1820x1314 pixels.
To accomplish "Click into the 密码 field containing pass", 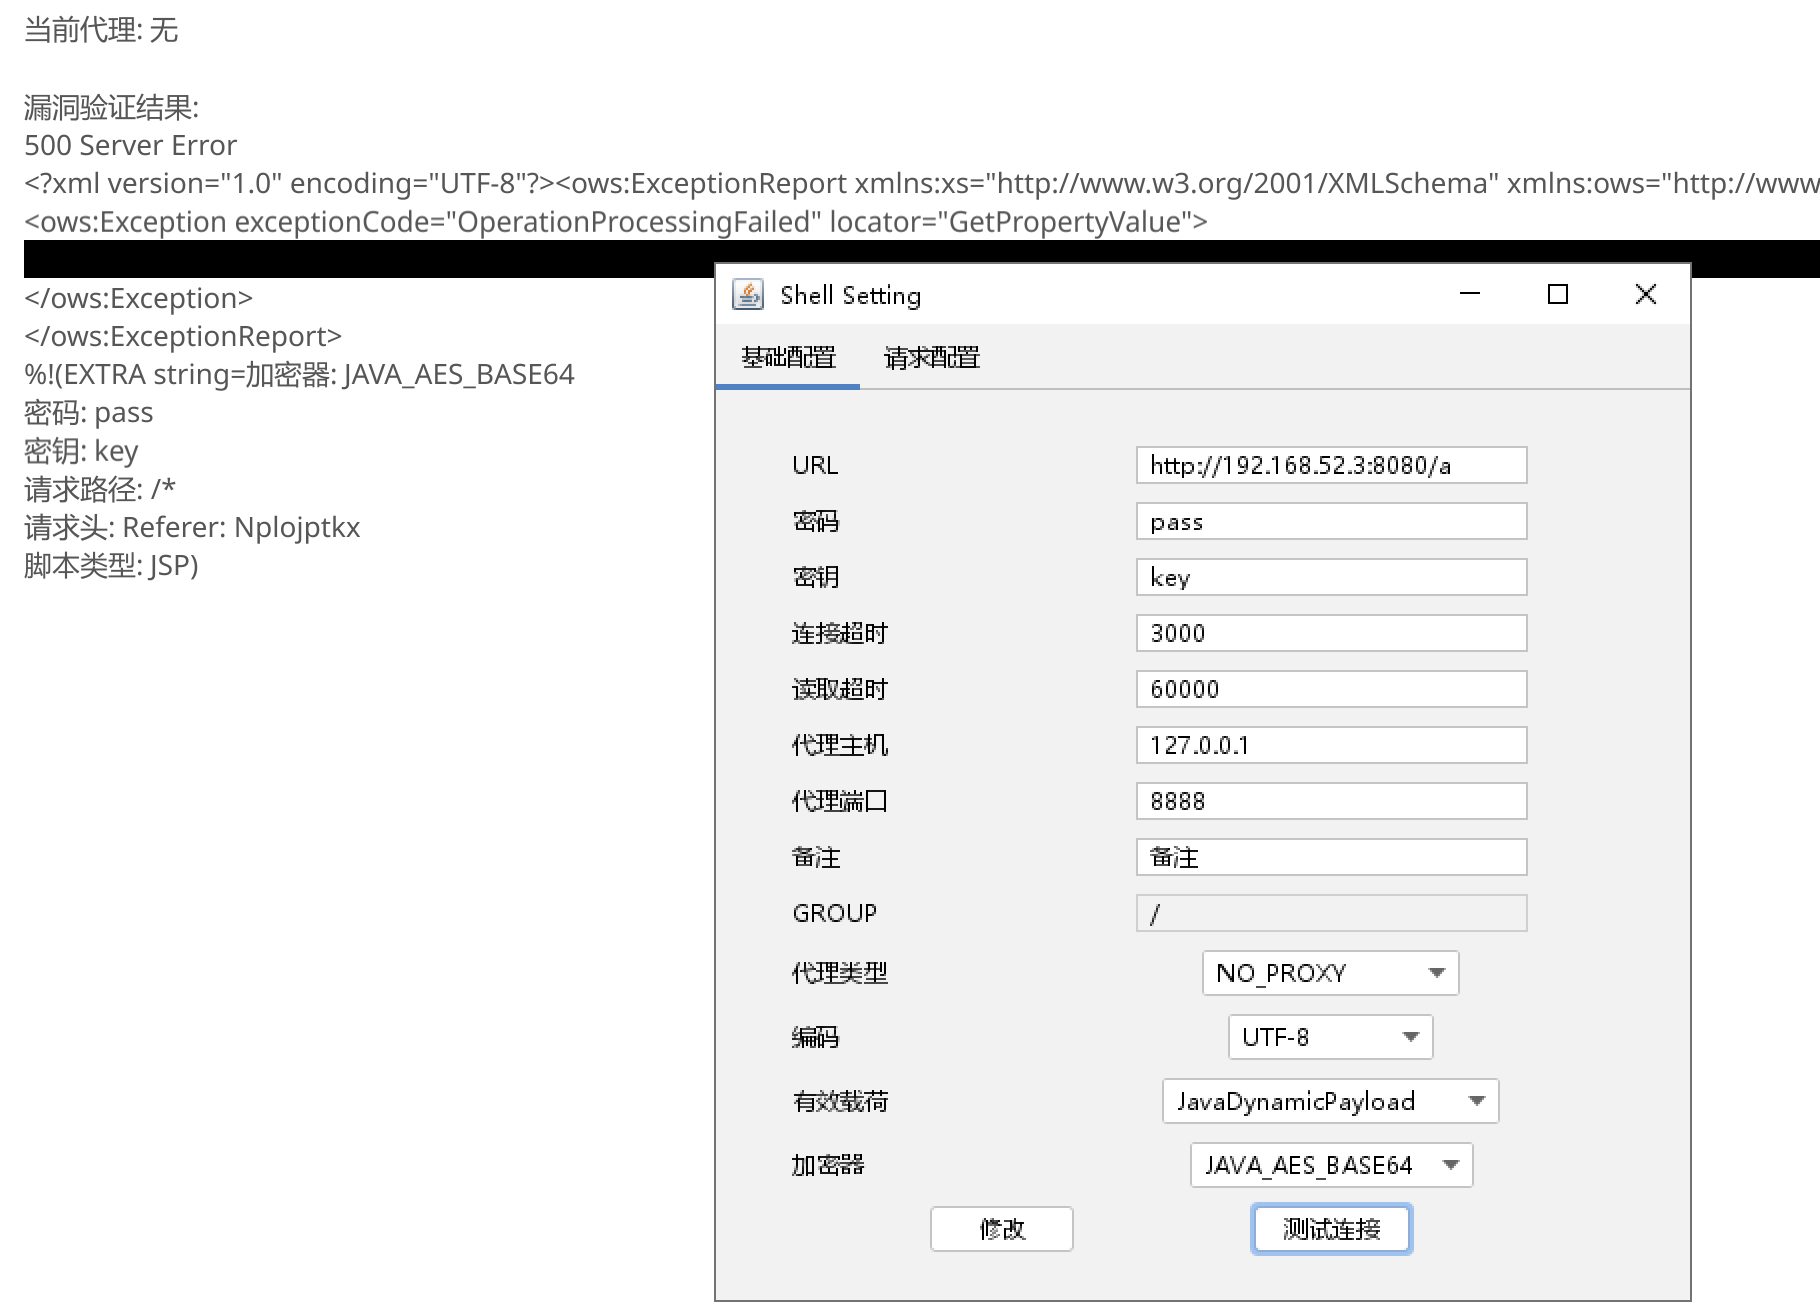I will click(1331, 521).
